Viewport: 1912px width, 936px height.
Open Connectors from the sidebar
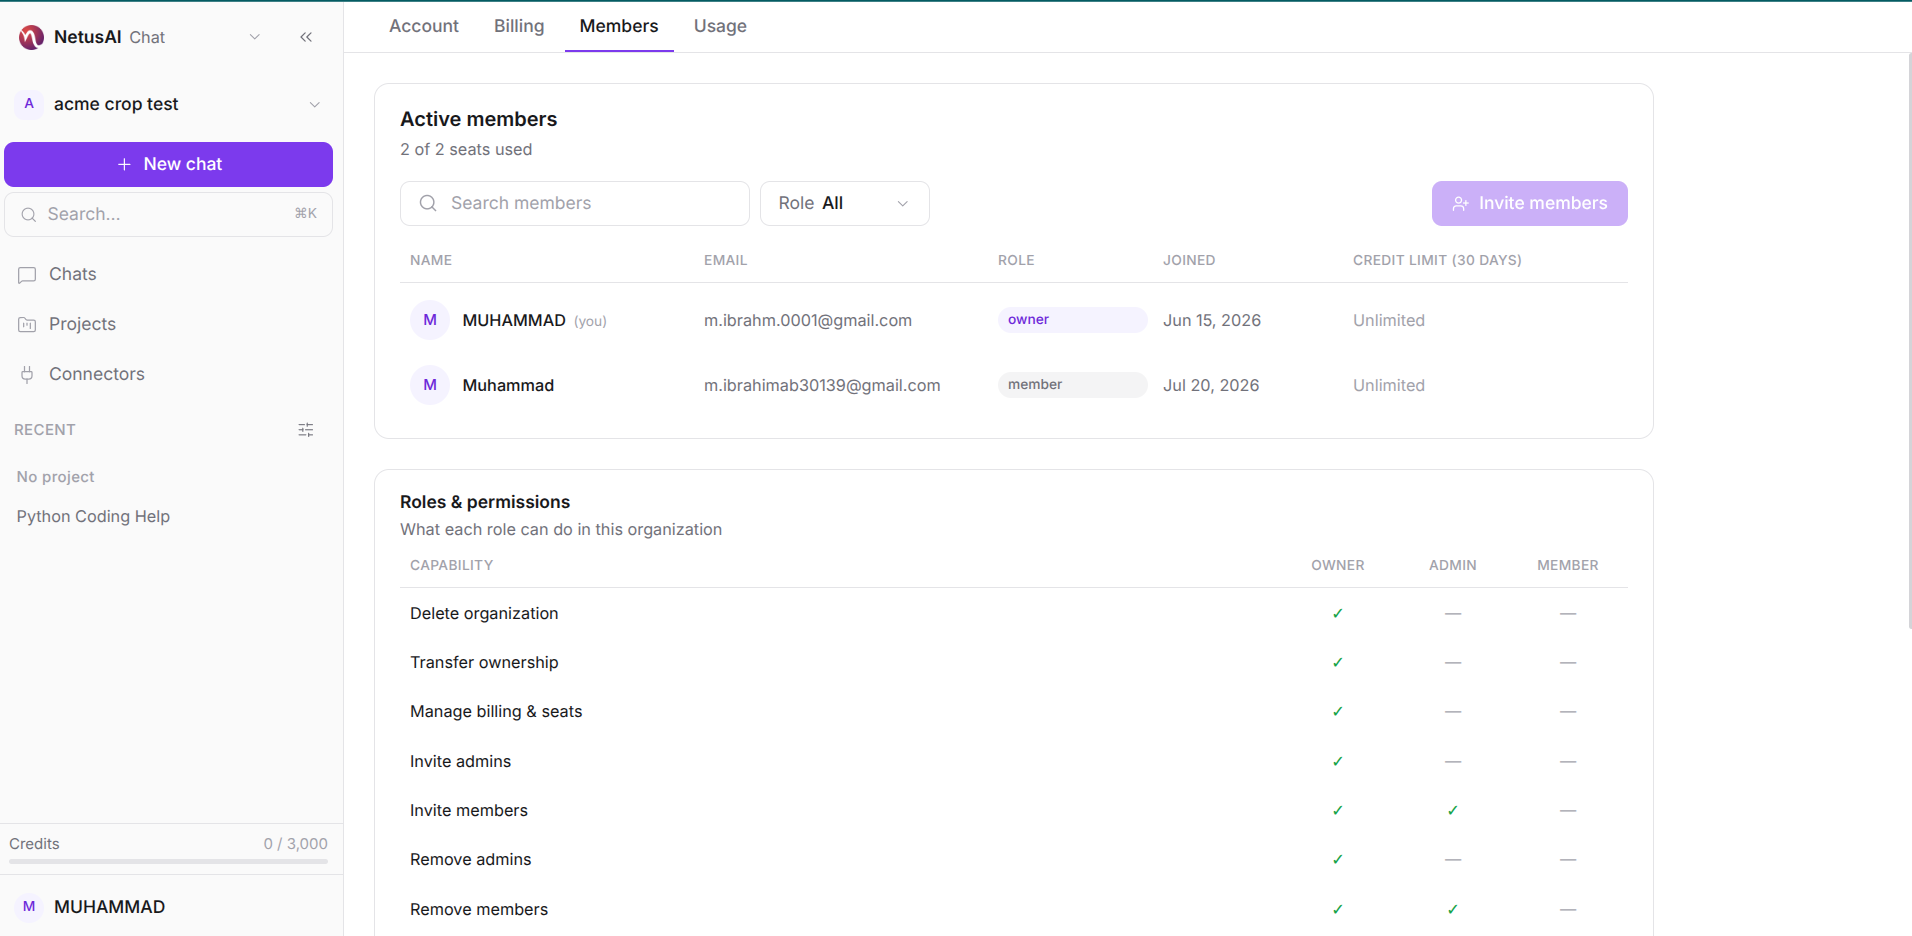point(96,374)
